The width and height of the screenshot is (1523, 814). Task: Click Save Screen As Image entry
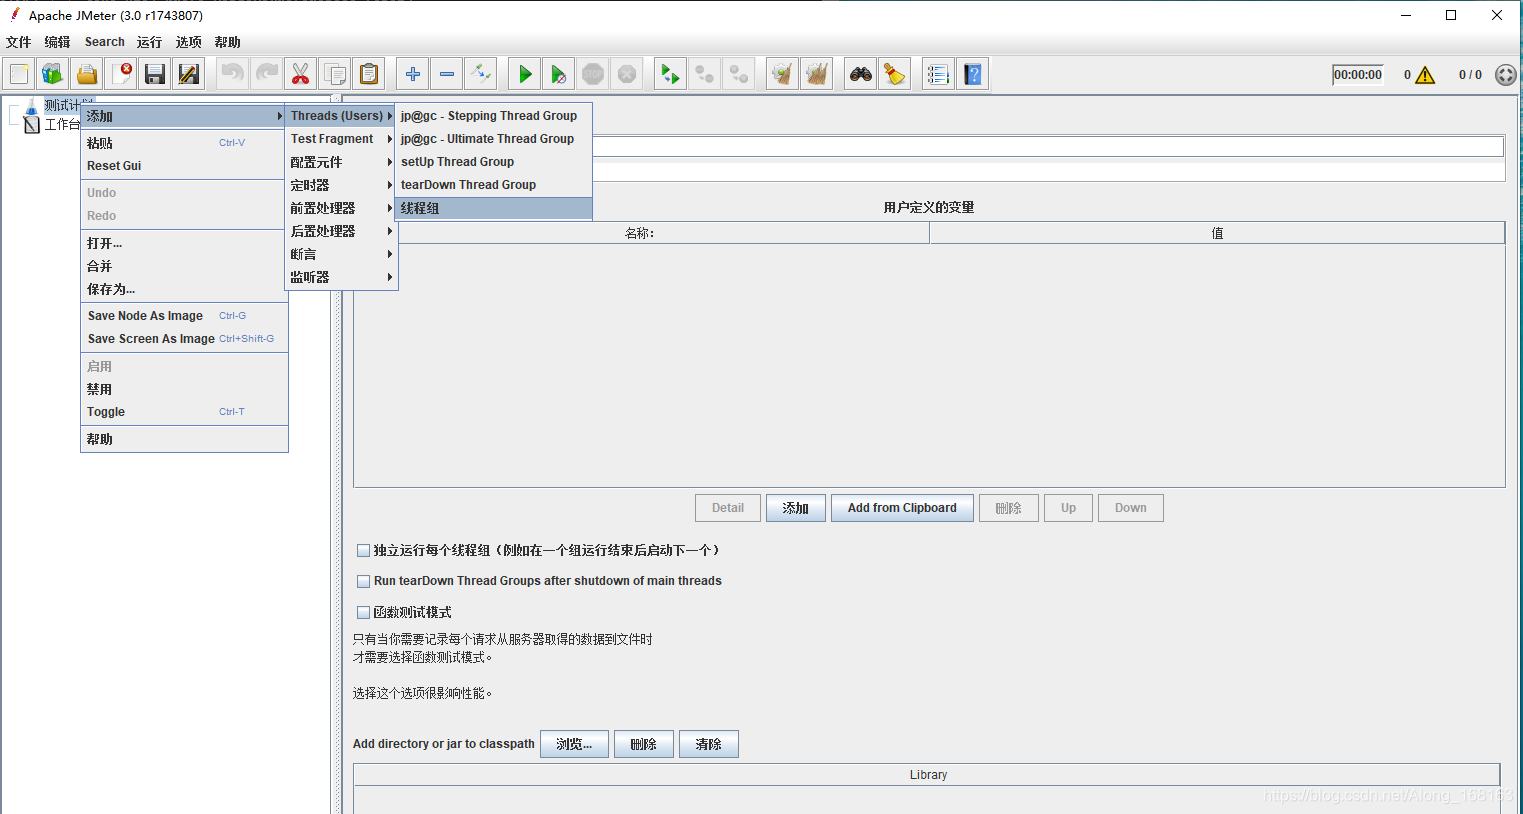(183, 339)
